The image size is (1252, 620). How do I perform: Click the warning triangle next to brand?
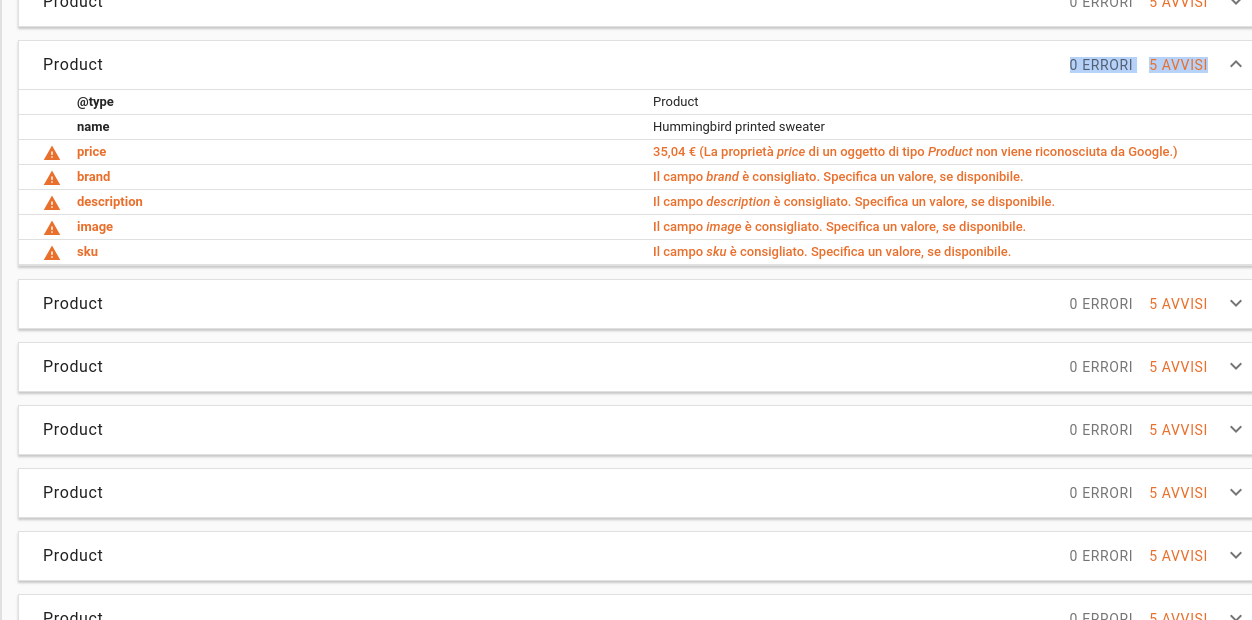pos(51,177)
